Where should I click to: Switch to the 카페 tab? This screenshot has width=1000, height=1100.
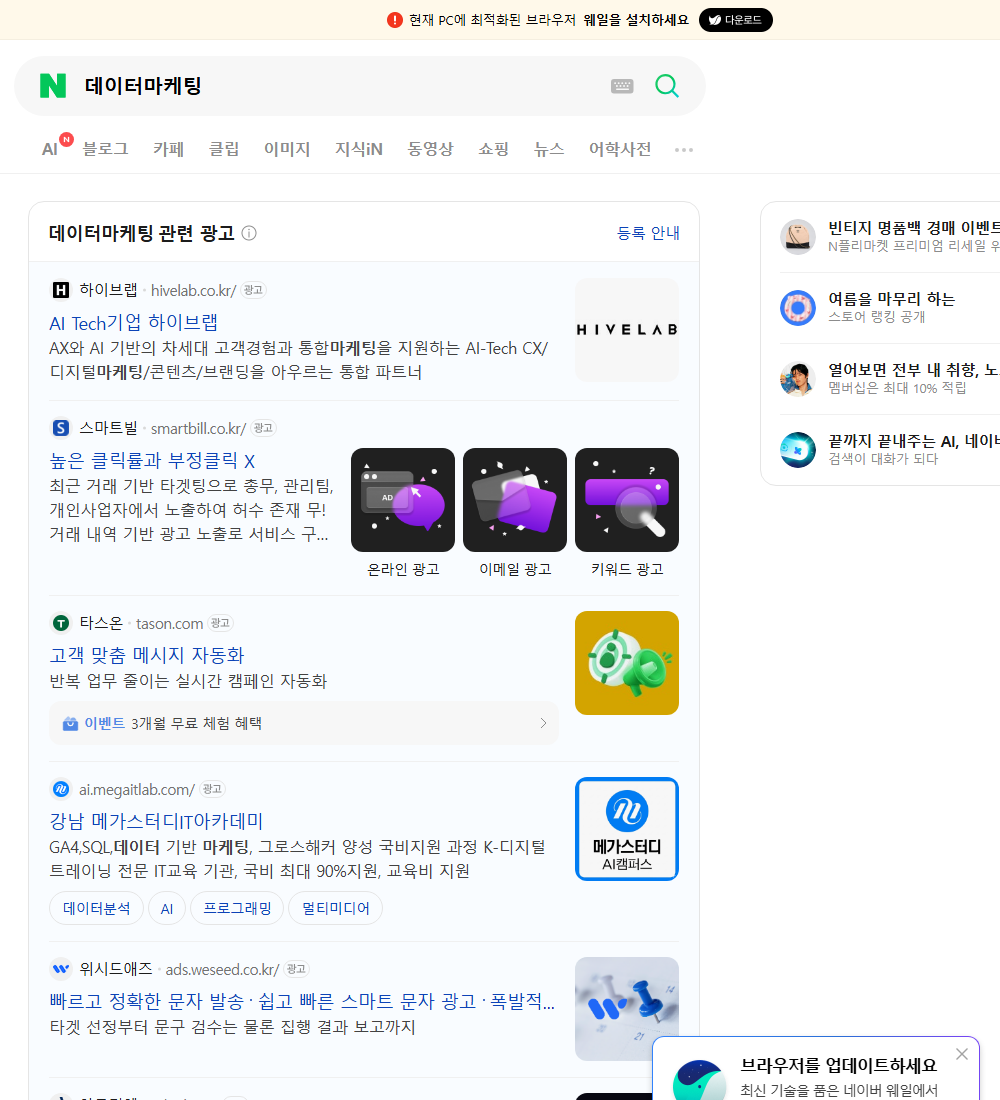168,149
